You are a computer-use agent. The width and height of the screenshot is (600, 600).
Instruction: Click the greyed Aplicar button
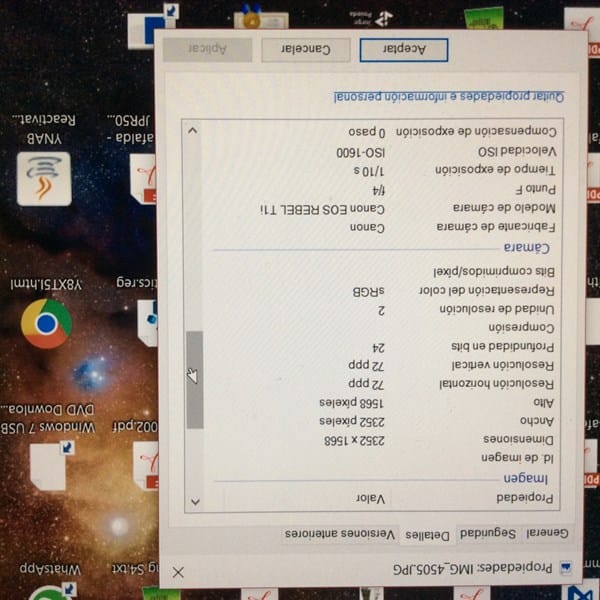207,49
